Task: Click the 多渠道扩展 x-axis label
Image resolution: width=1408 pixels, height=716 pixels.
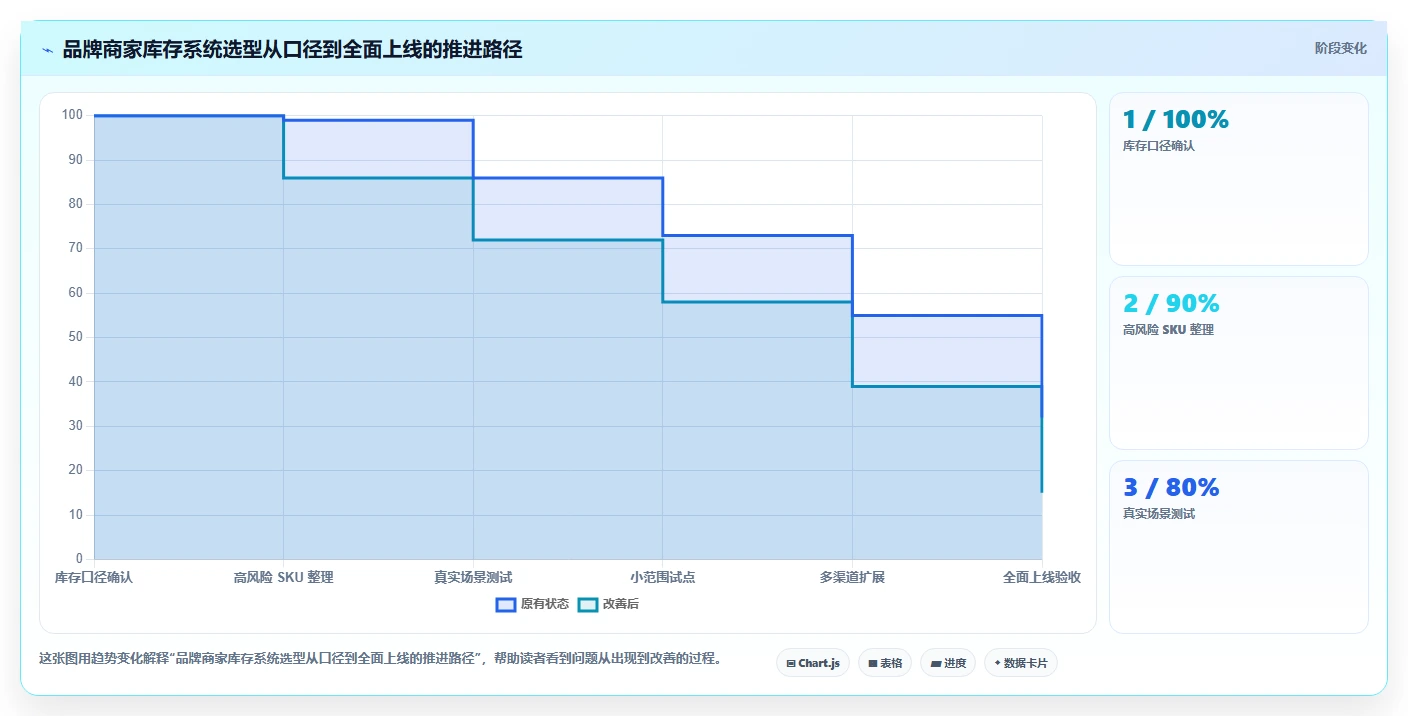Action: [x=852, y=577]
